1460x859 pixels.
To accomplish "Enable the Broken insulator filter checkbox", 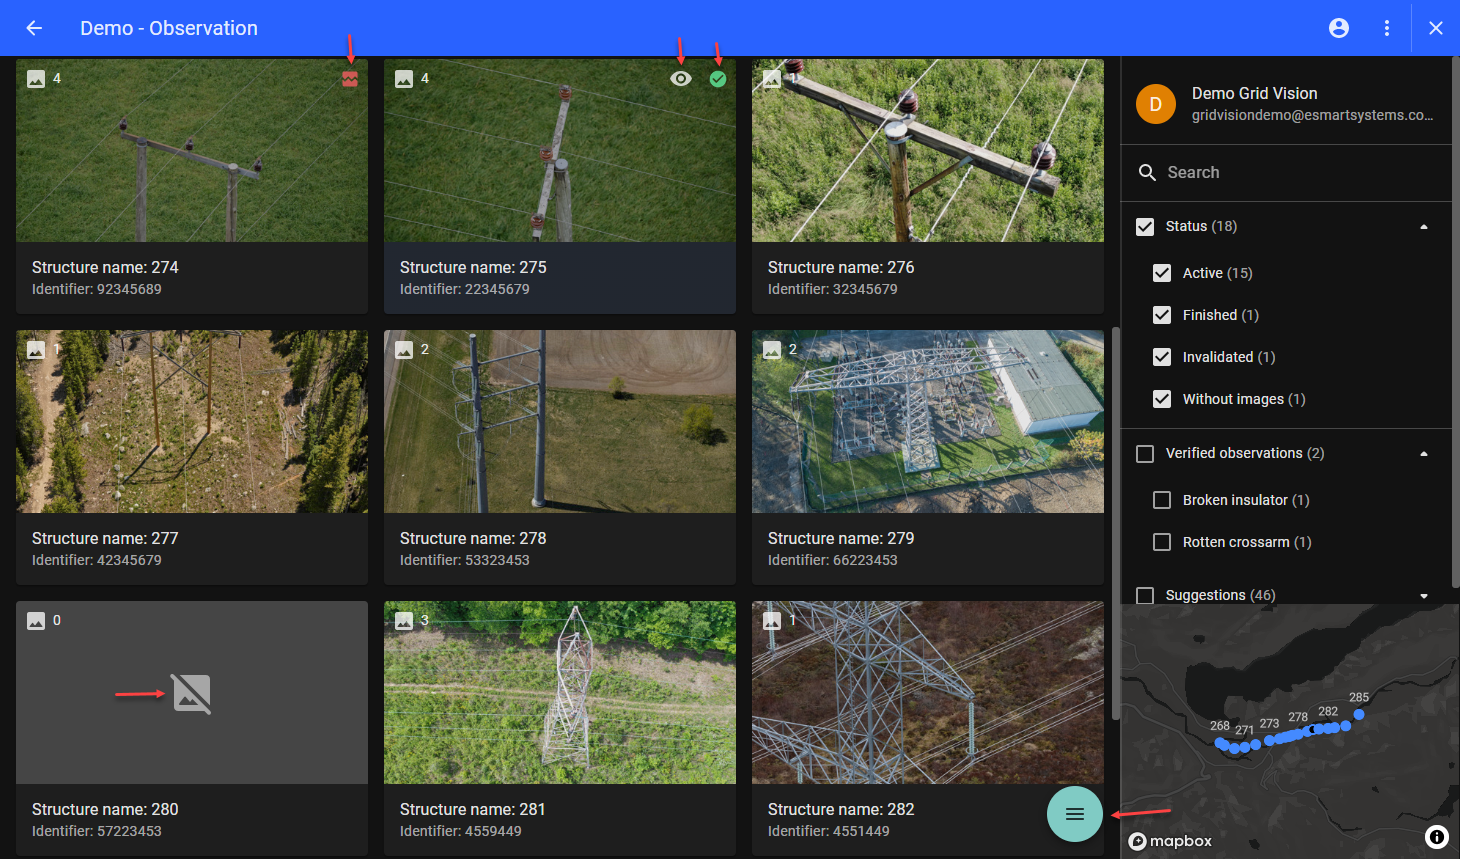I will pyautogui.click(x=1162, y=500).
